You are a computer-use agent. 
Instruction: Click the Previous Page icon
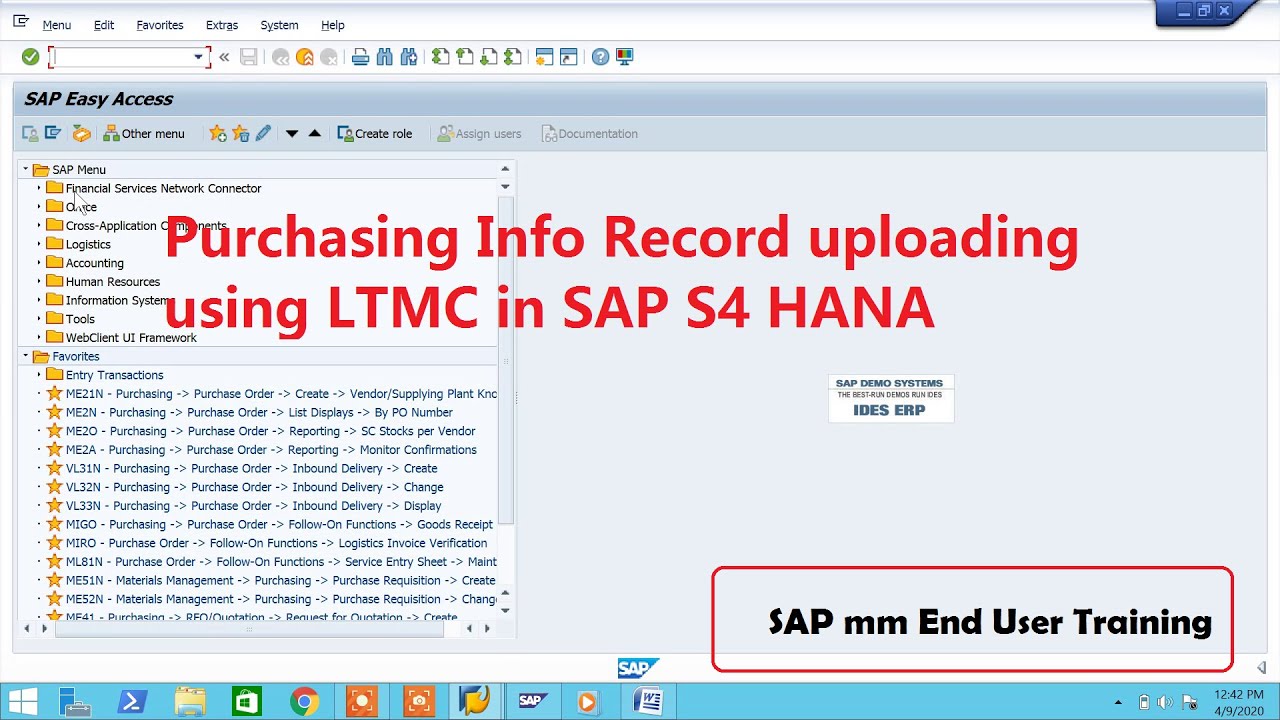click(465, 57)
